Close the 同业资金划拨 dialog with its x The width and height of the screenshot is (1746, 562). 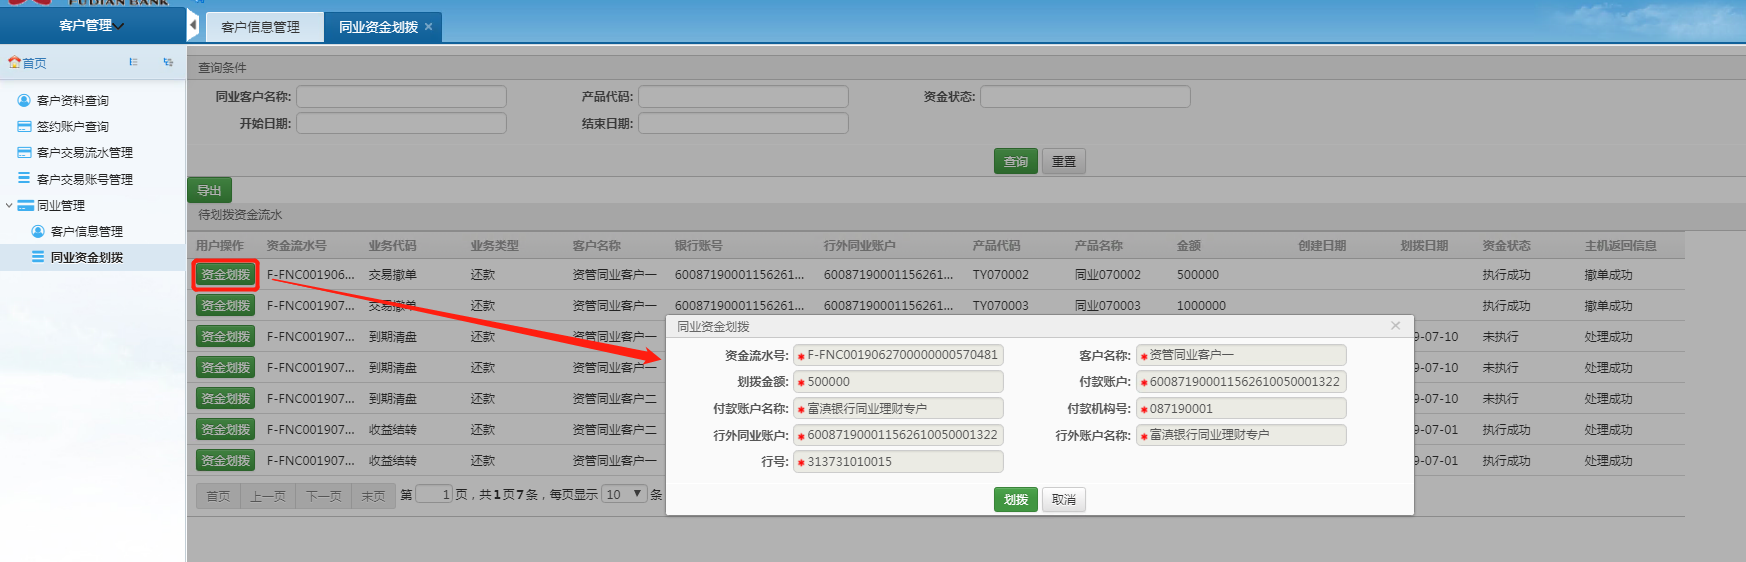tap(1395, 326)
